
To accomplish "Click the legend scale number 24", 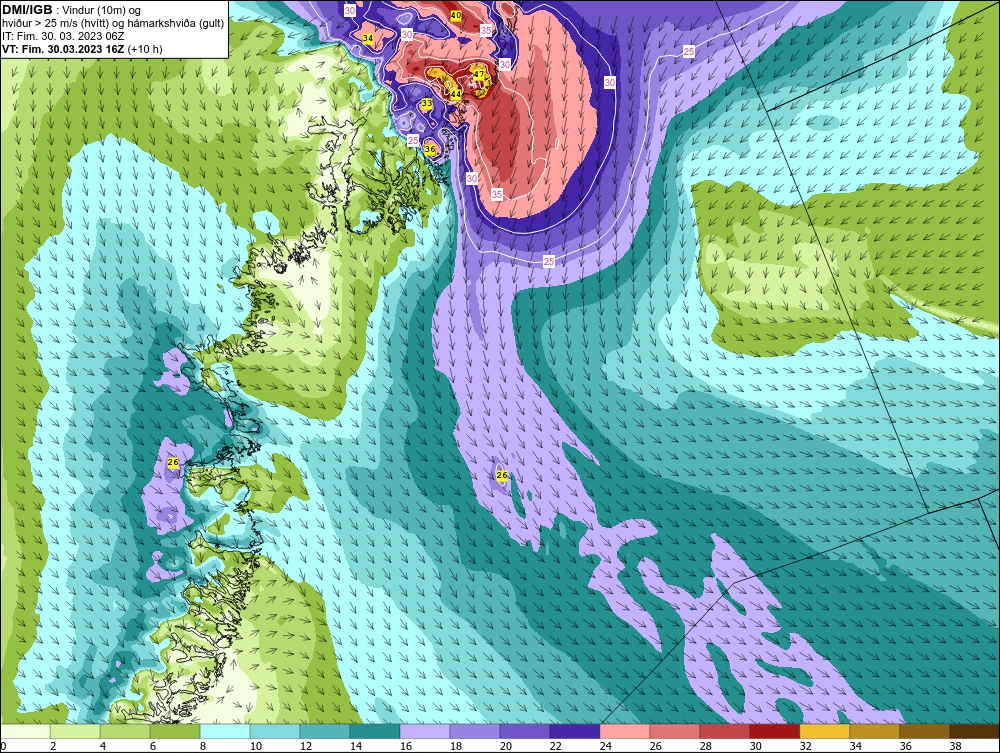I will point(606,746).
